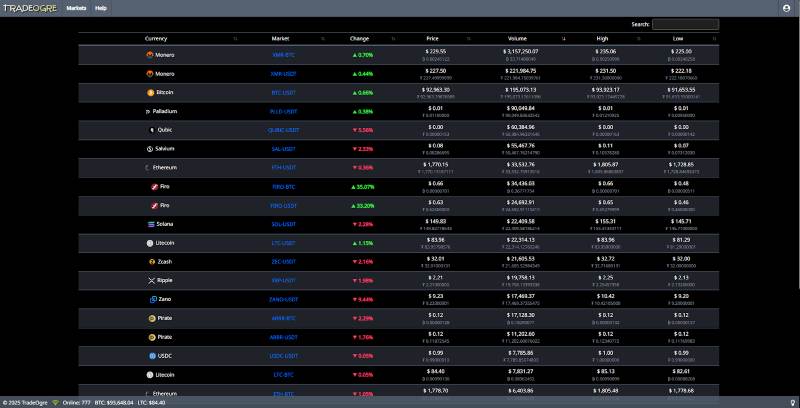Click the lightbulb theme toggle icon
800x408 pixels.
[x=791, y=402]
